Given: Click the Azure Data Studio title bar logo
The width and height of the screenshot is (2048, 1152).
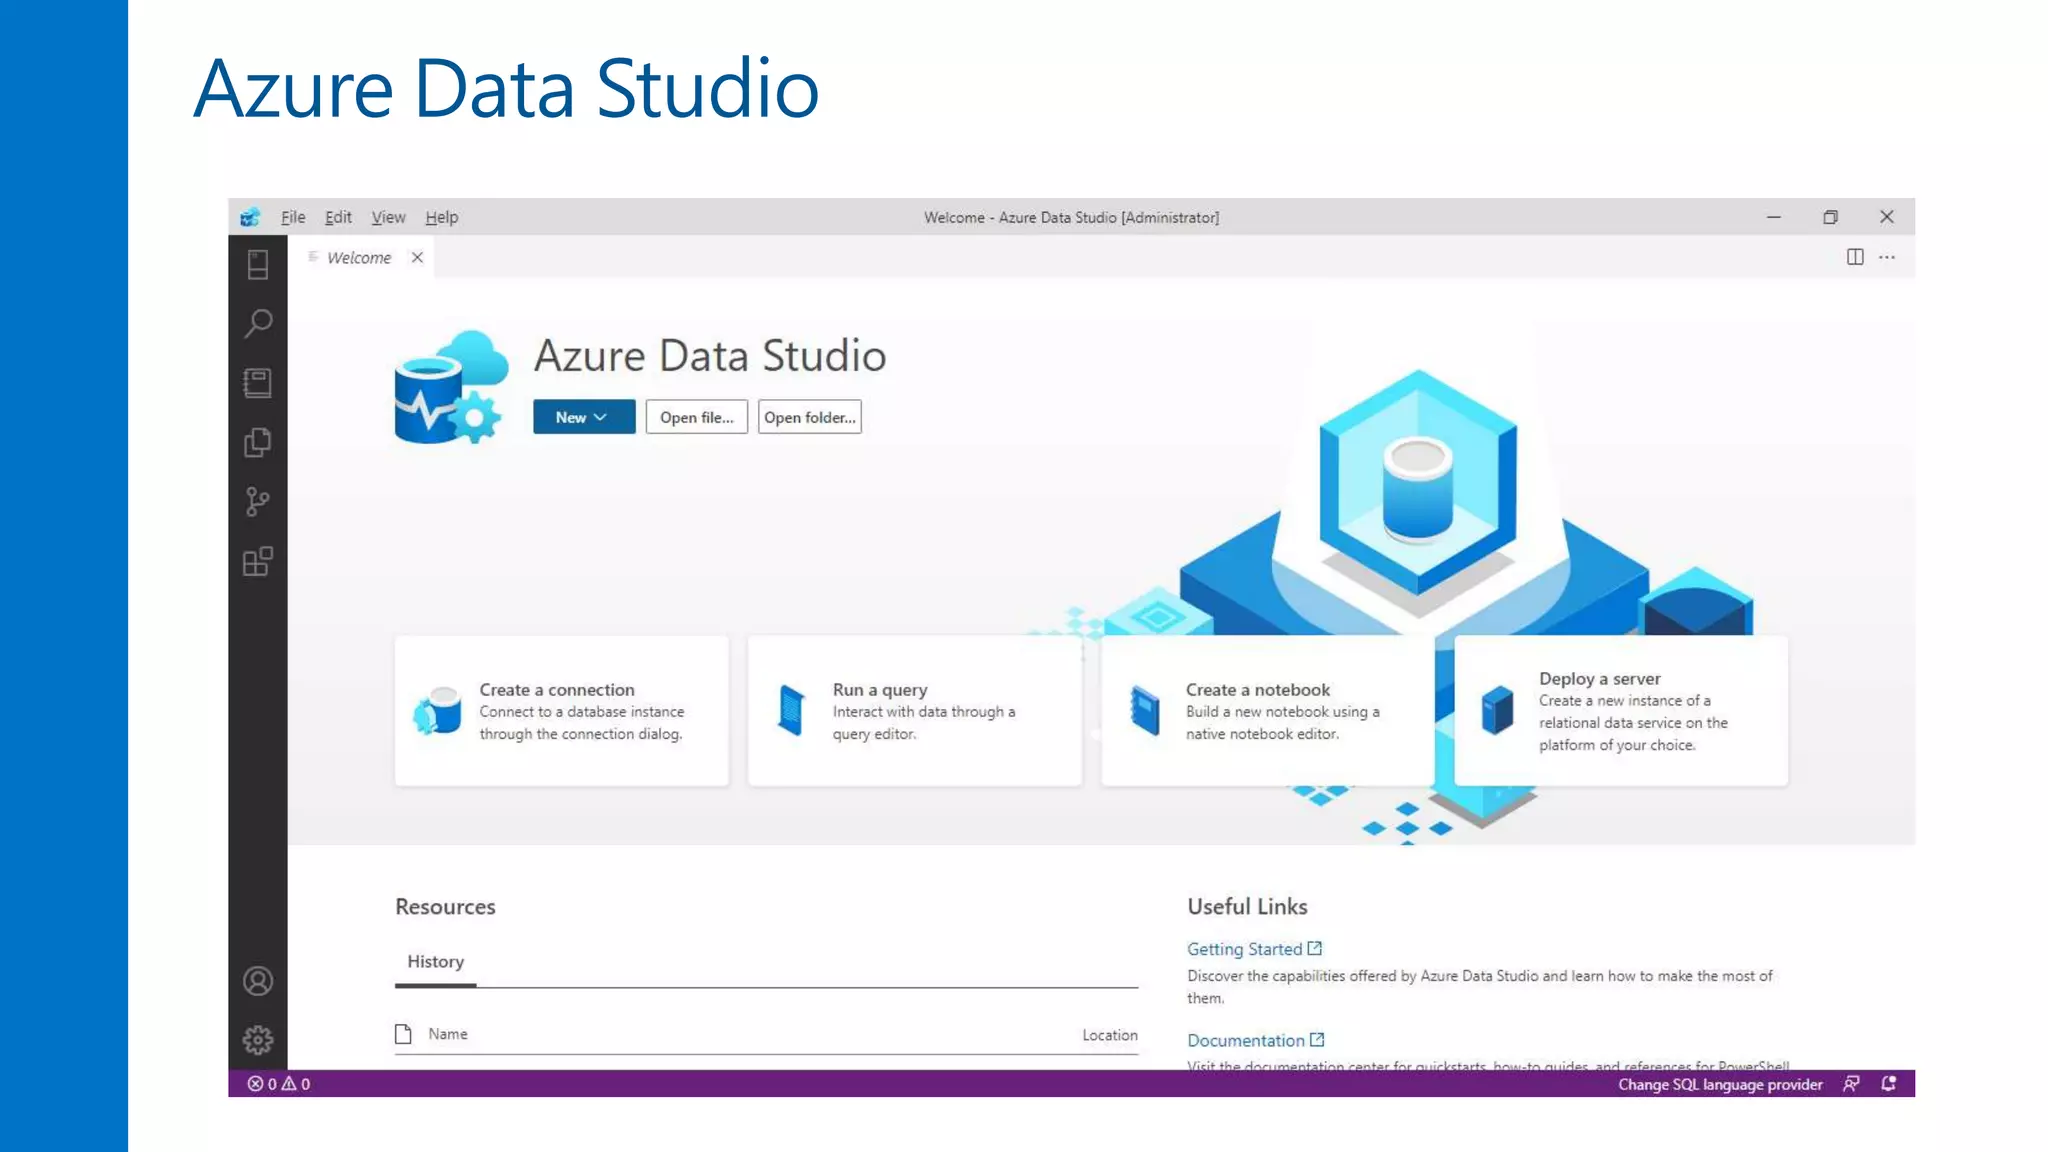Looking at the screenshot, I should (x=250, y=217).
